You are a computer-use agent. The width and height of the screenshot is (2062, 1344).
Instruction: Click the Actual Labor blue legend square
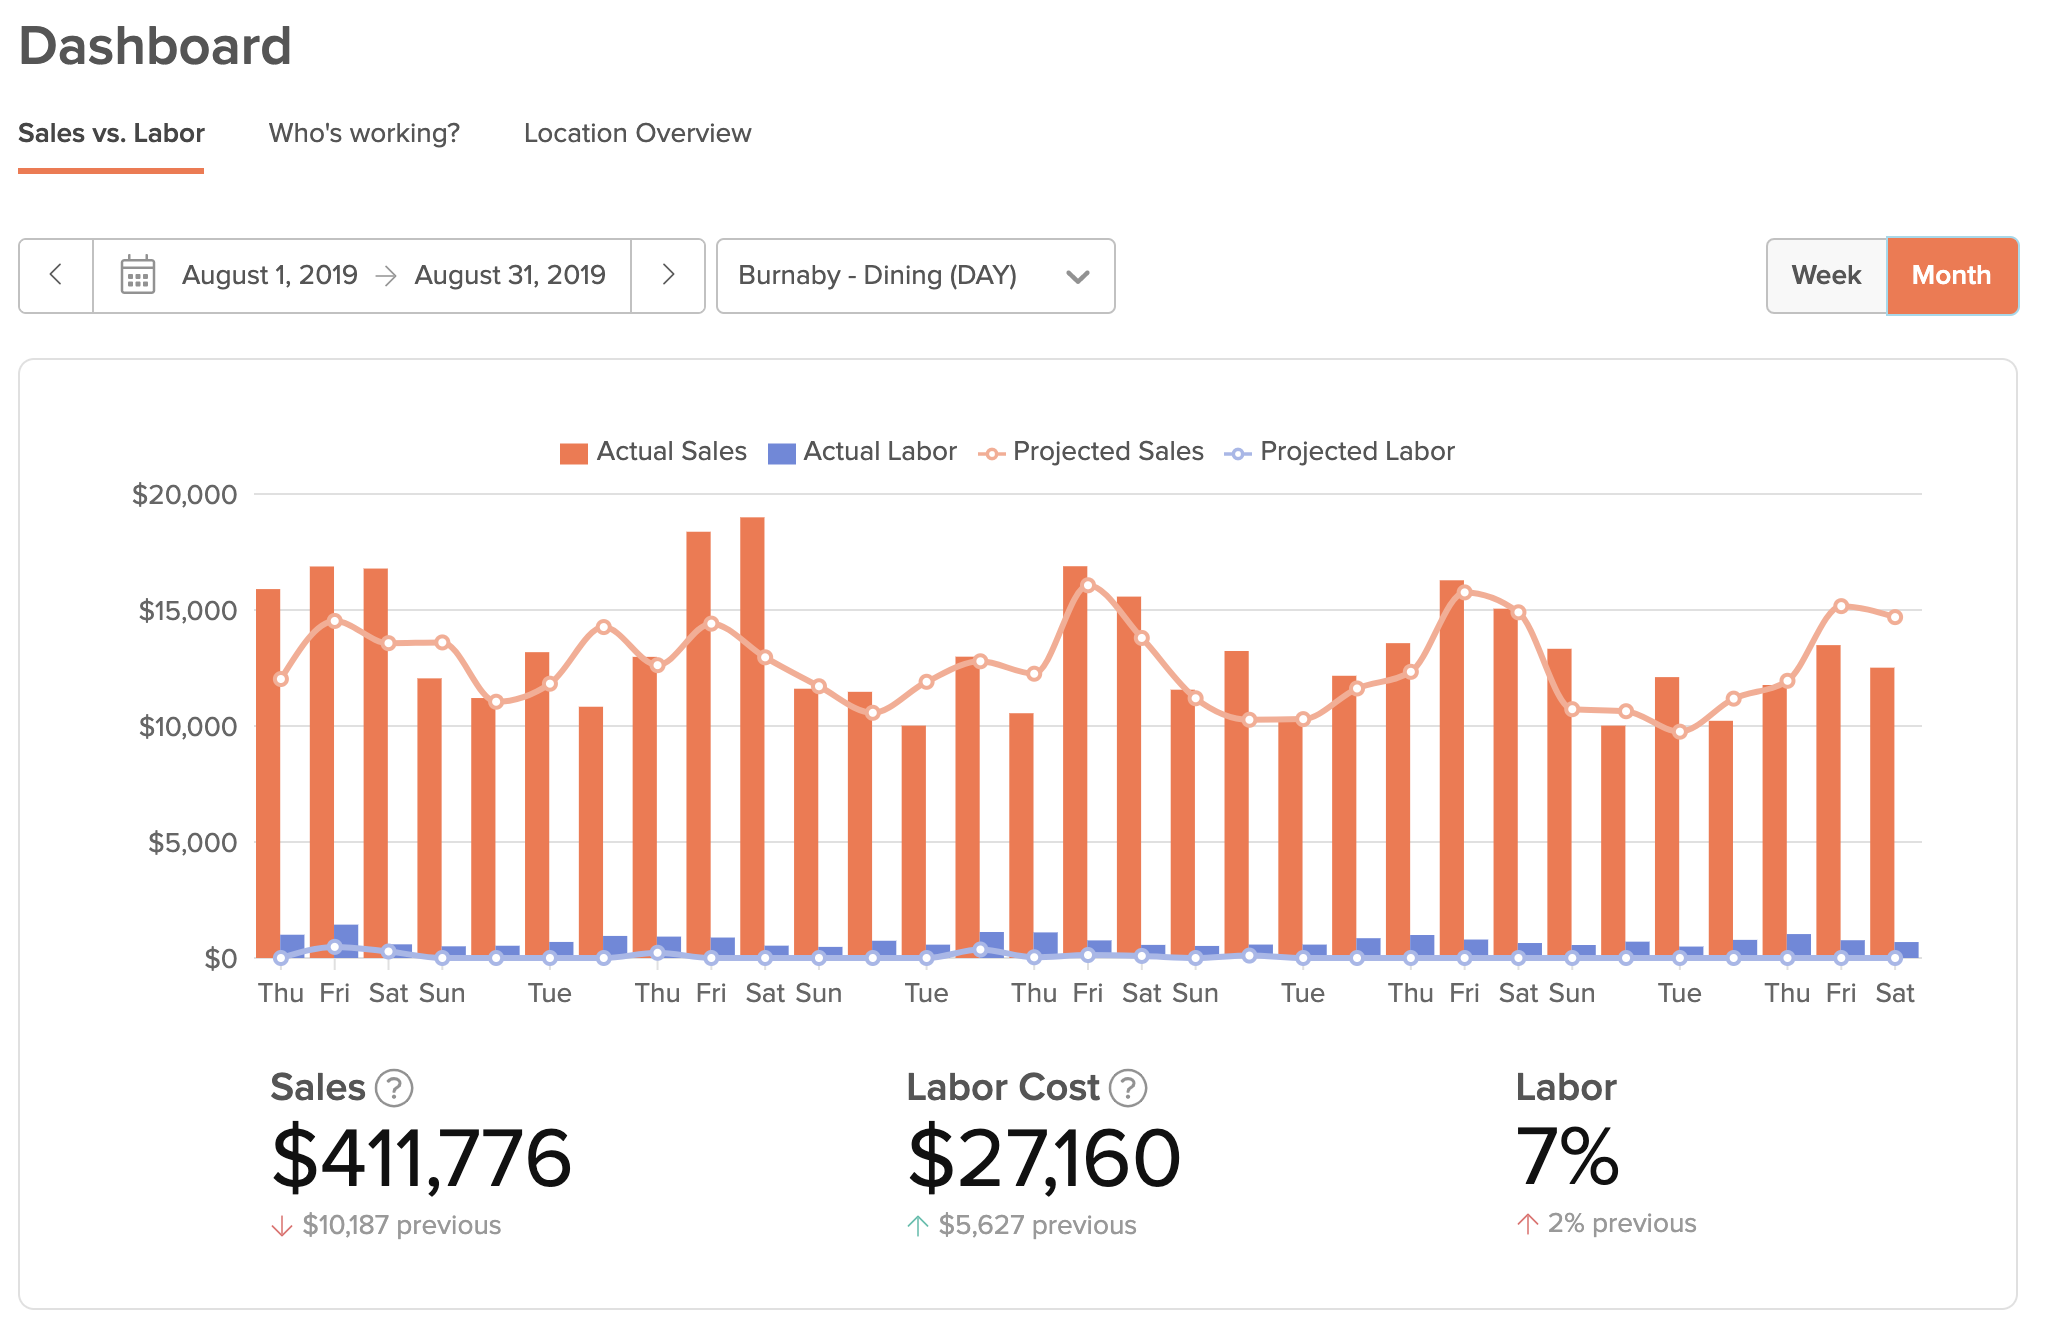coord(781,453)
